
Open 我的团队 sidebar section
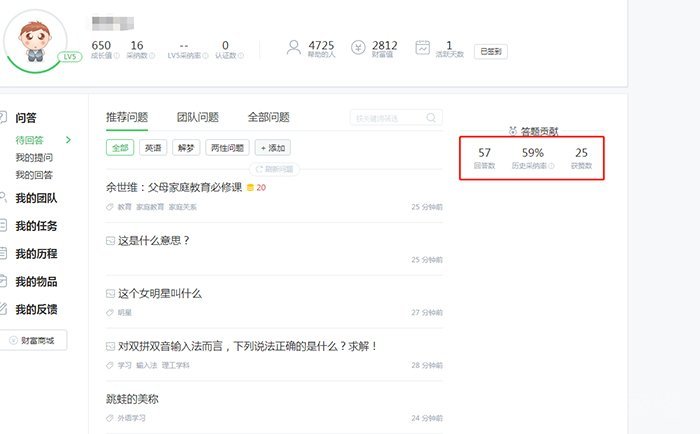pos(36,198)
